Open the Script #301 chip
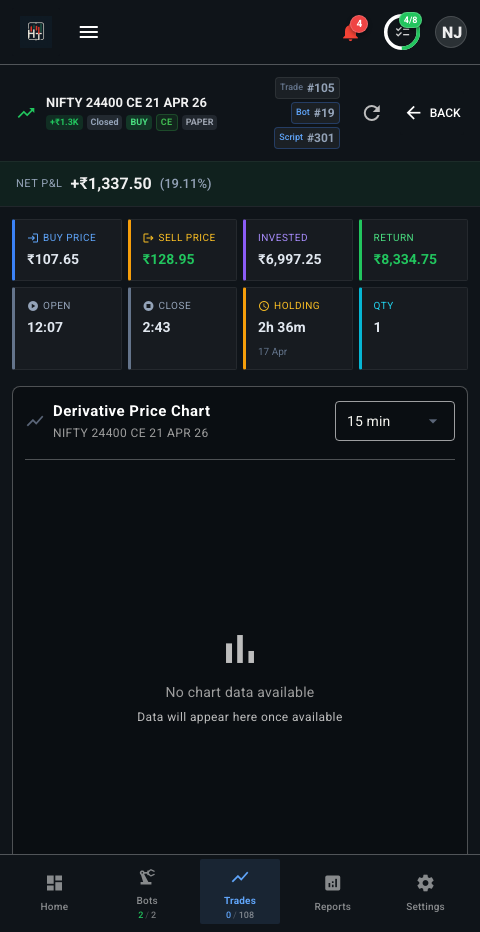 (307, 138)
